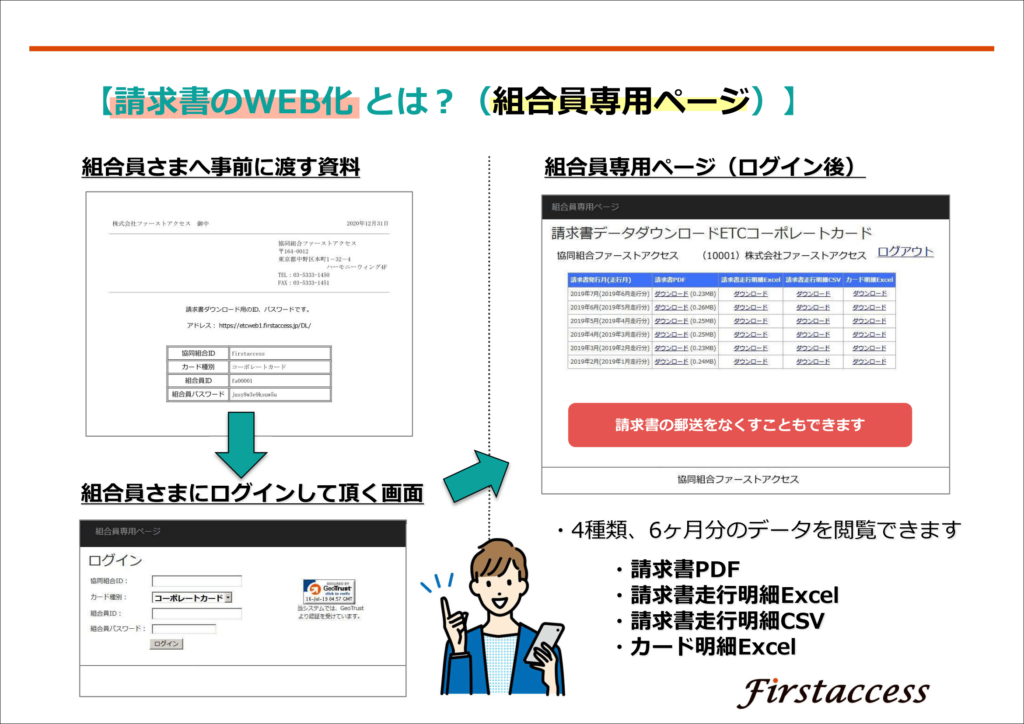Click the 請求書発行月(走行月) table column header
The height and width of the screenshot is (724, 1024).
click(610, 280)
